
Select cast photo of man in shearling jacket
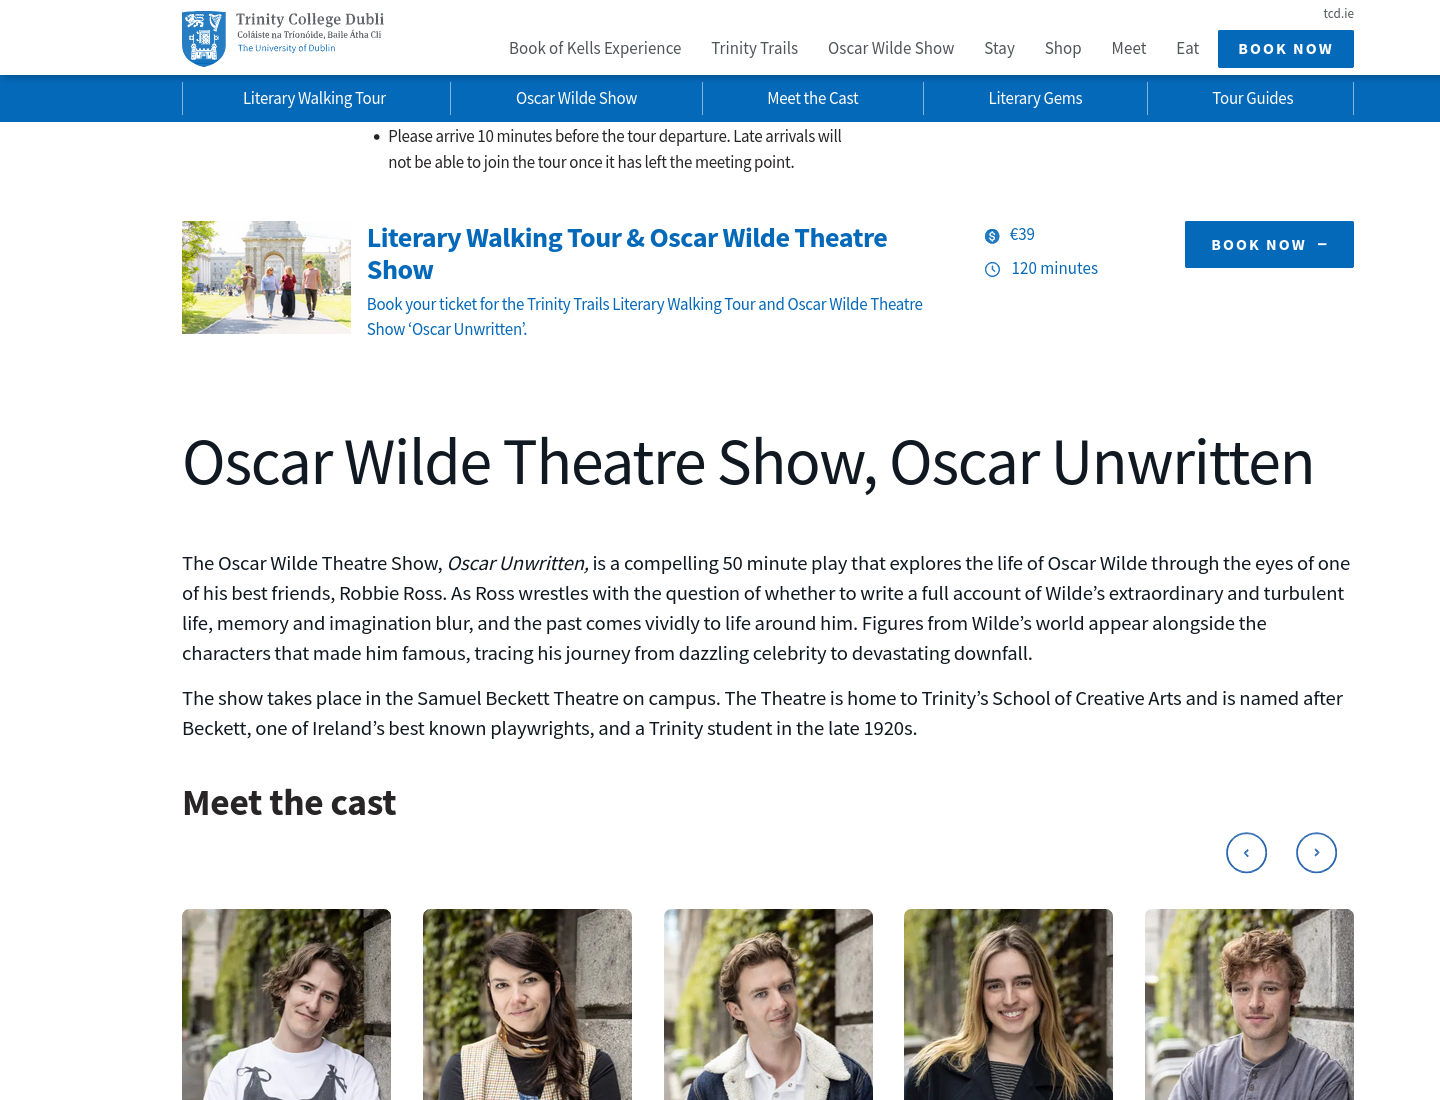coord(768,1004)
